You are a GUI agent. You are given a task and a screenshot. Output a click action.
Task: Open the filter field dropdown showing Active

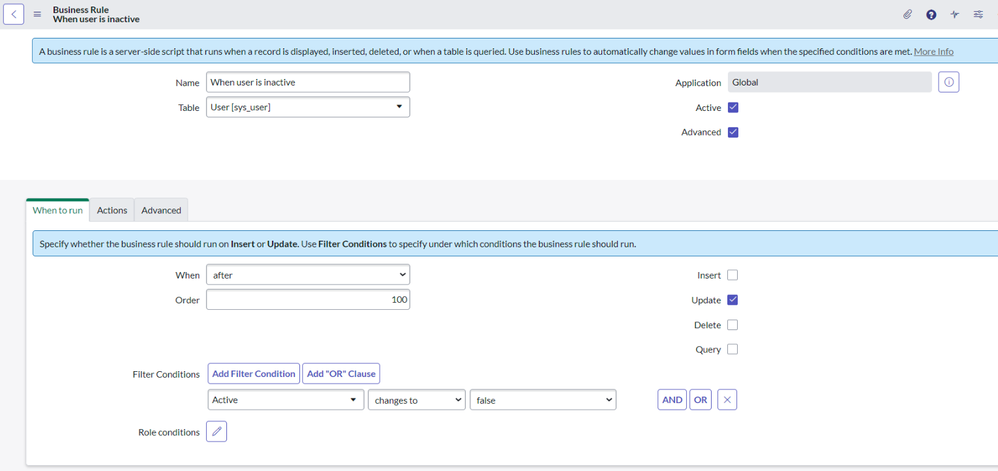tap(286, 400)
